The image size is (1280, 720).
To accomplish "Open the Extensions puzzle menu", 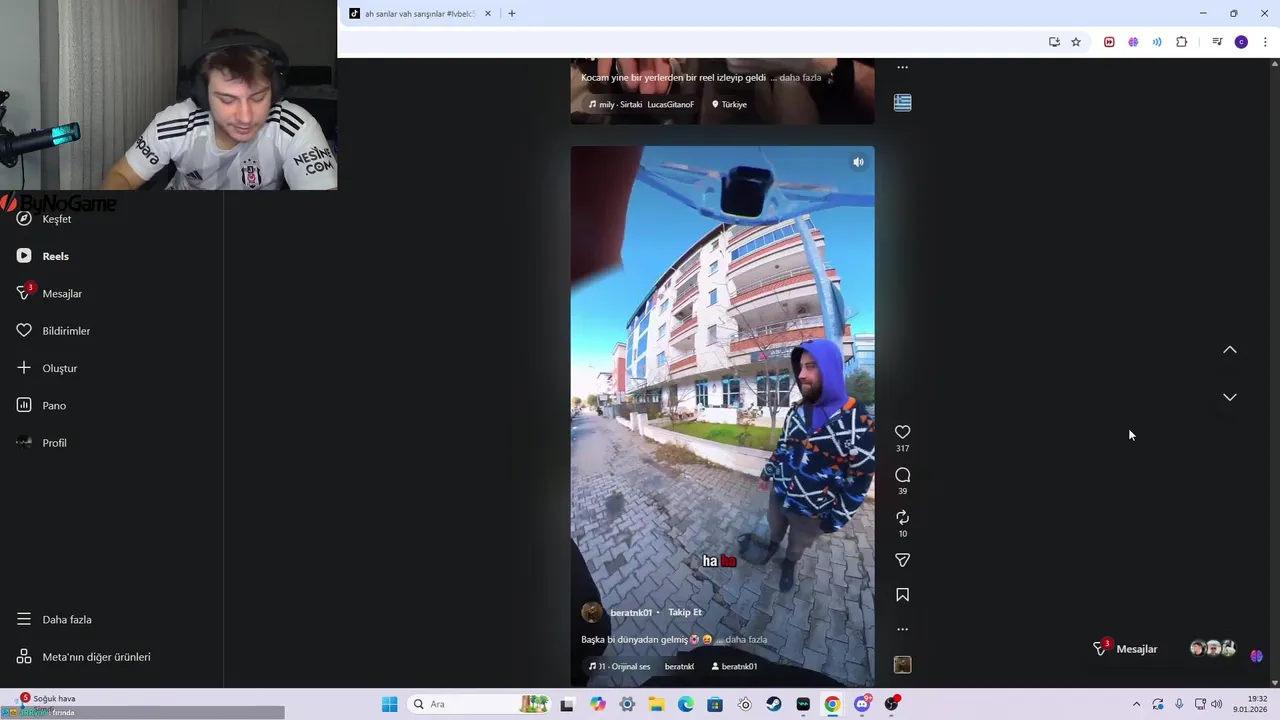I will (x=1182, y=42).
